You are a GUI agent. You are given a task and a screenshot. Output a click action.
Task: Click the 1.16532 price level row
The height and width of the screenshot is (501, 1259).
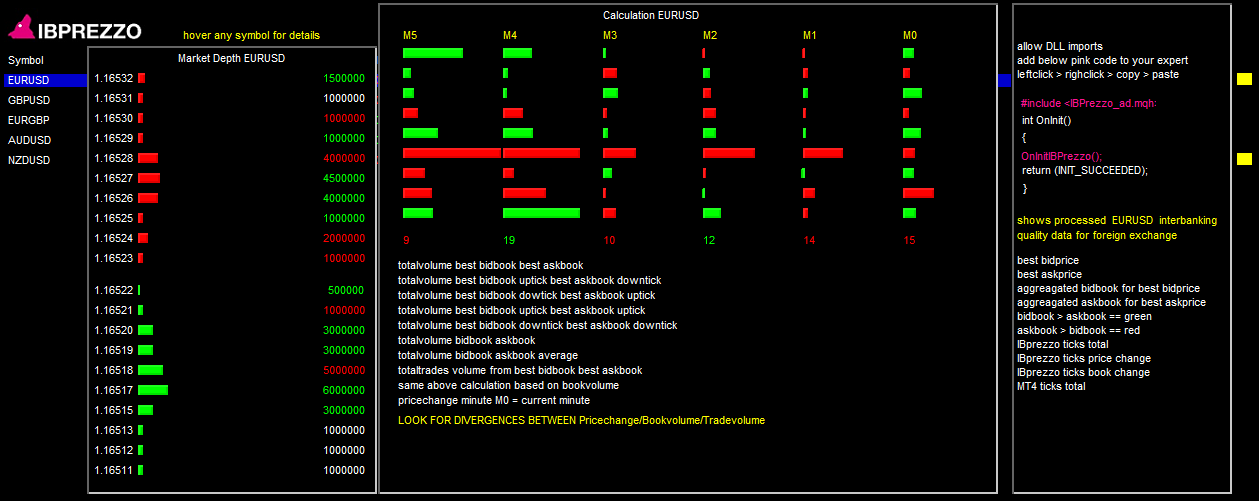click(113, 78)
